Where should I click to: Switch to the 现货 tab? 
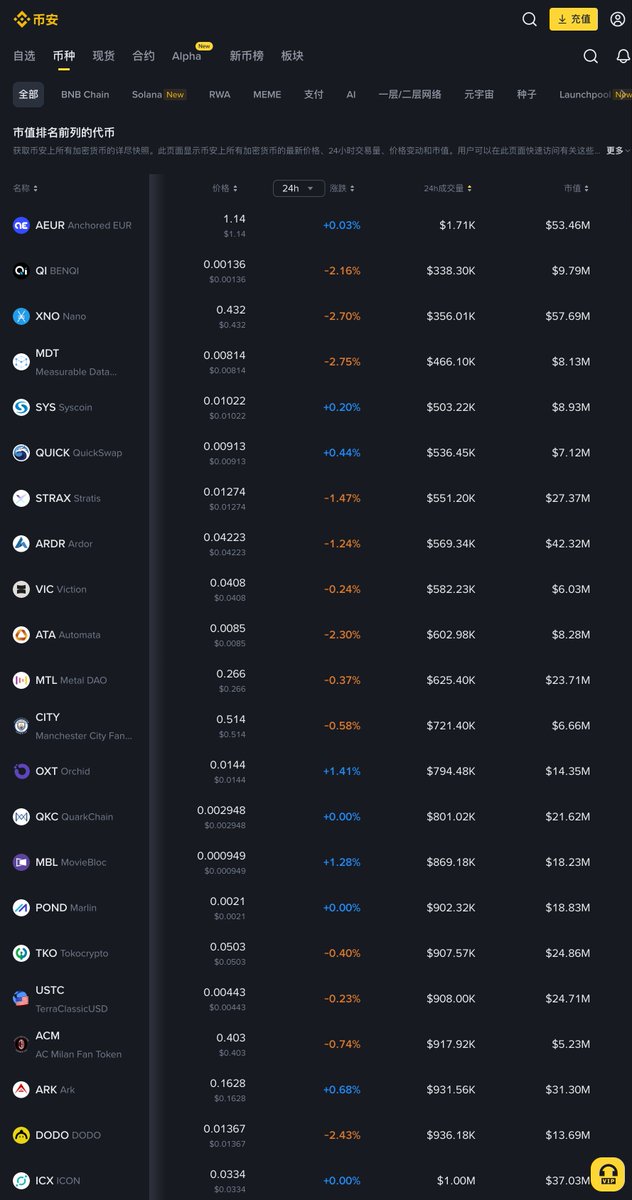point(103,56)
